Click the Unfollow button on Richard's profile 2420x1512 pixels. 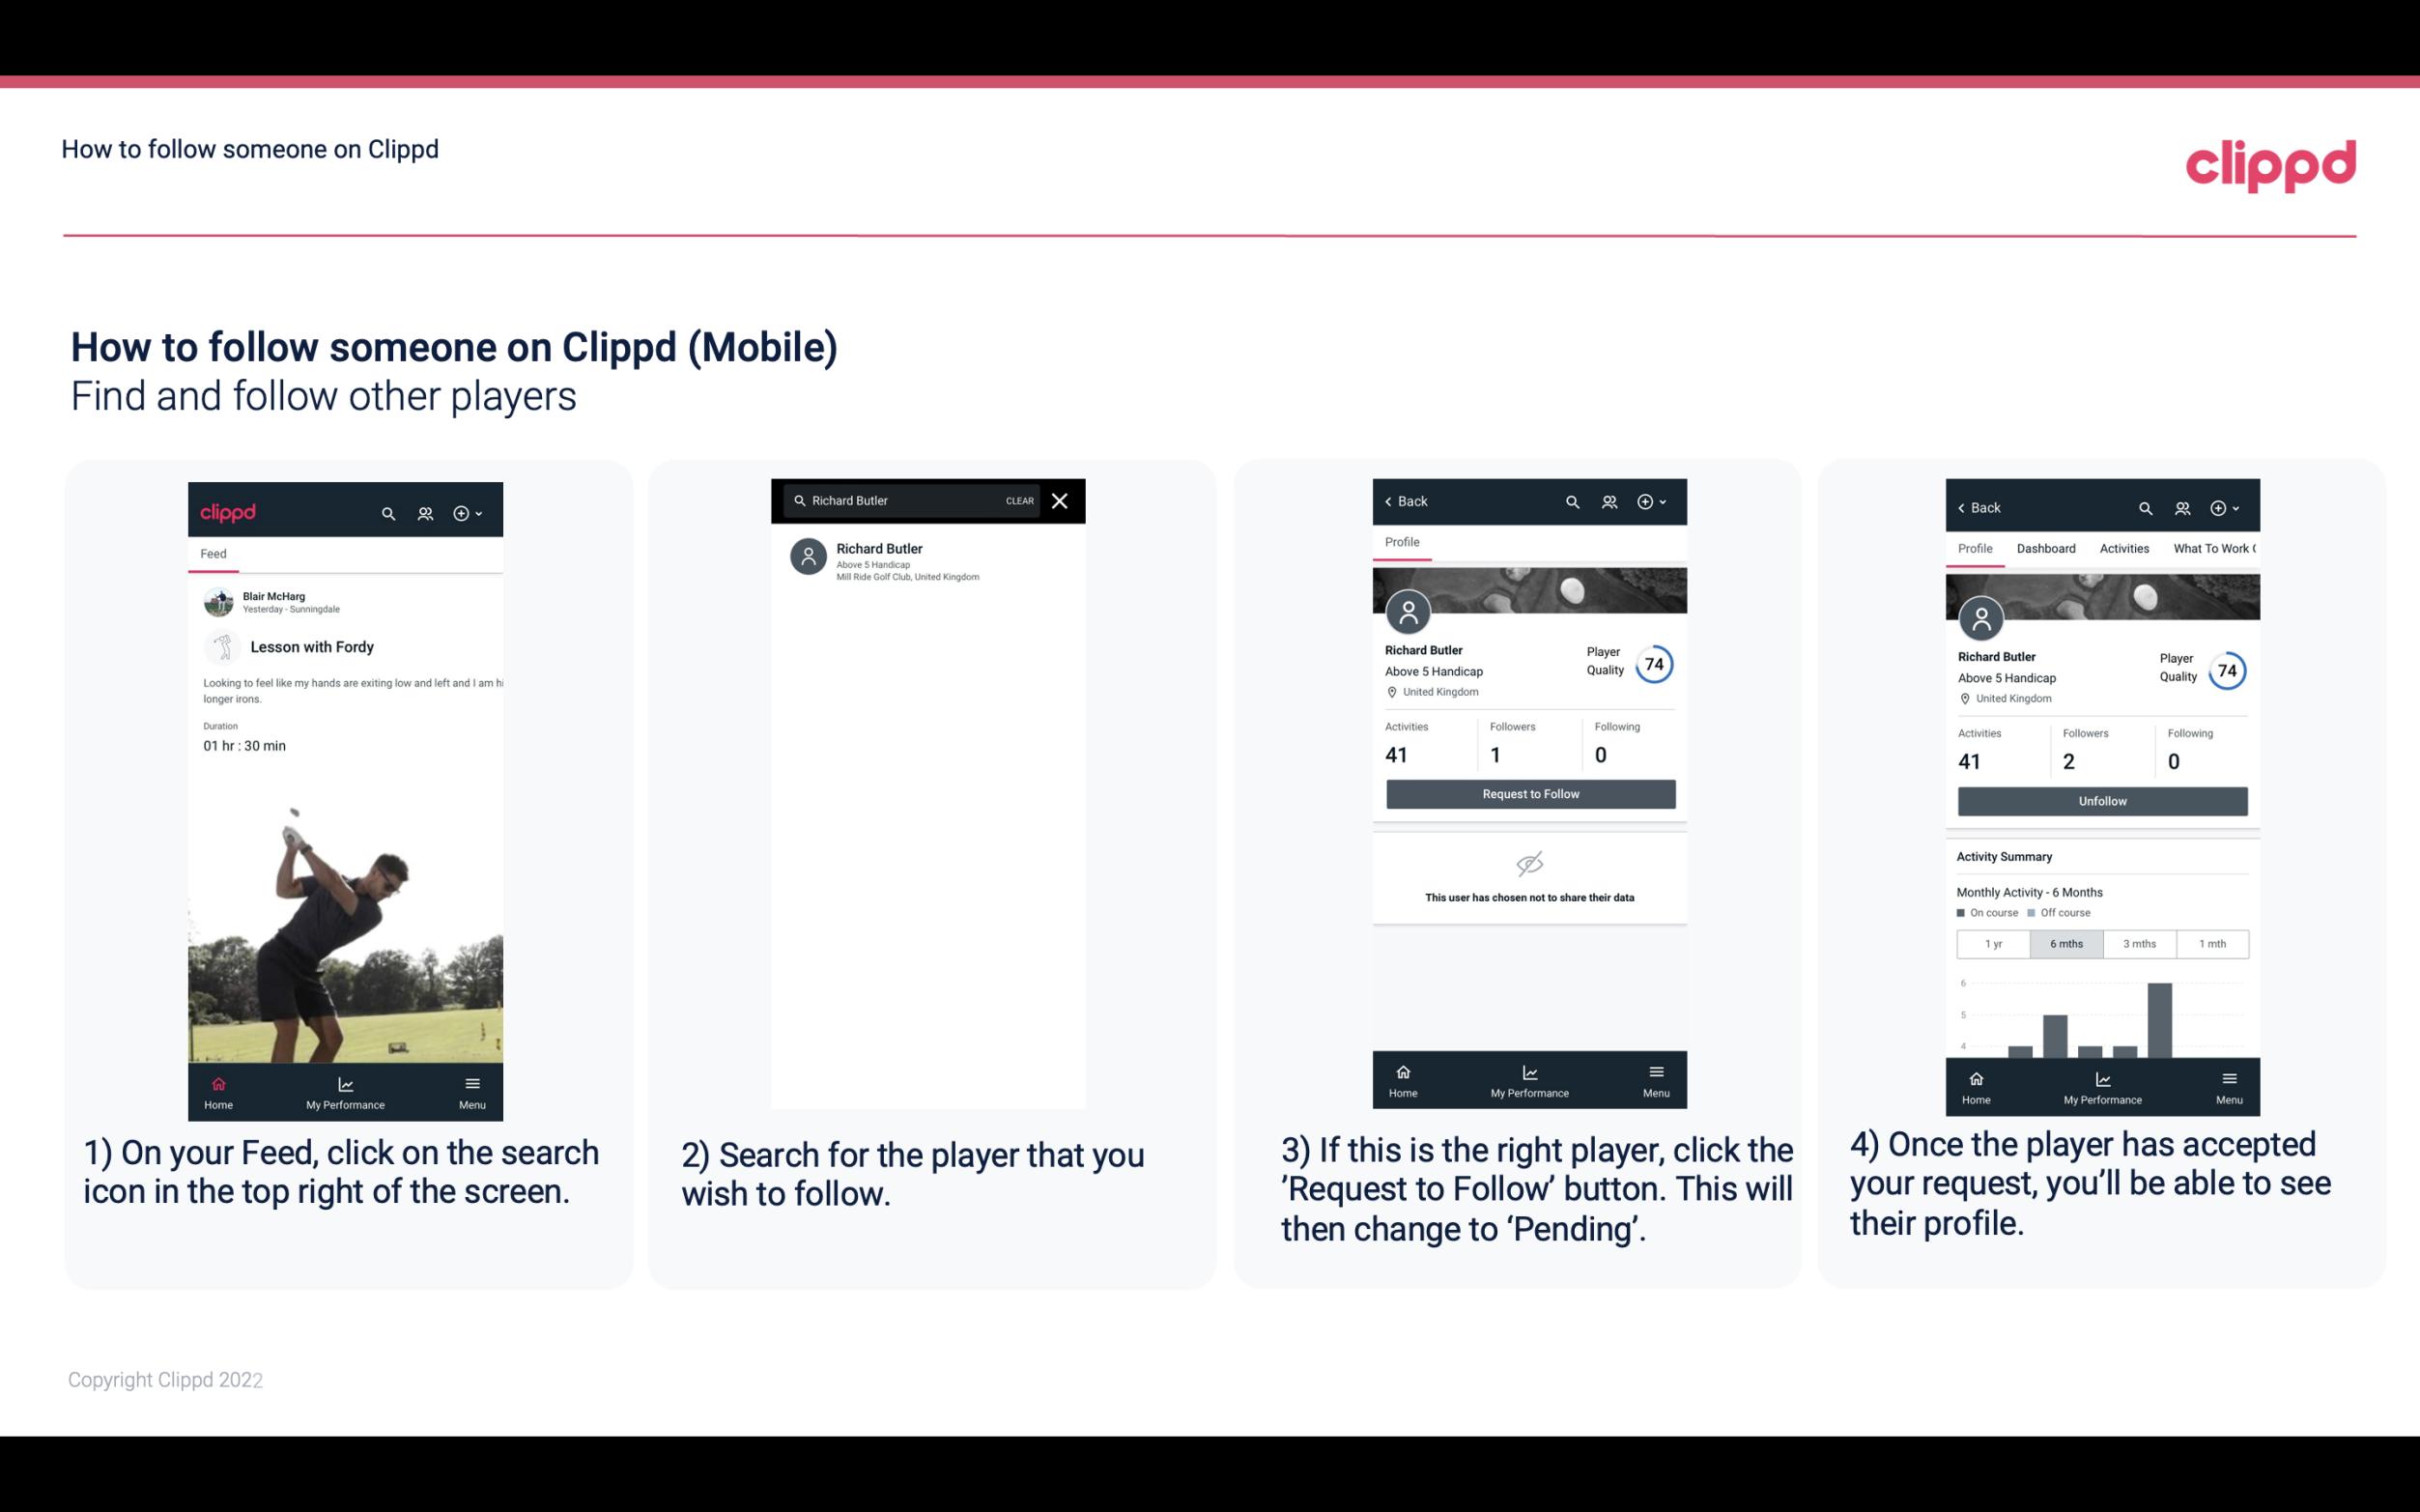pos(2101,800)
